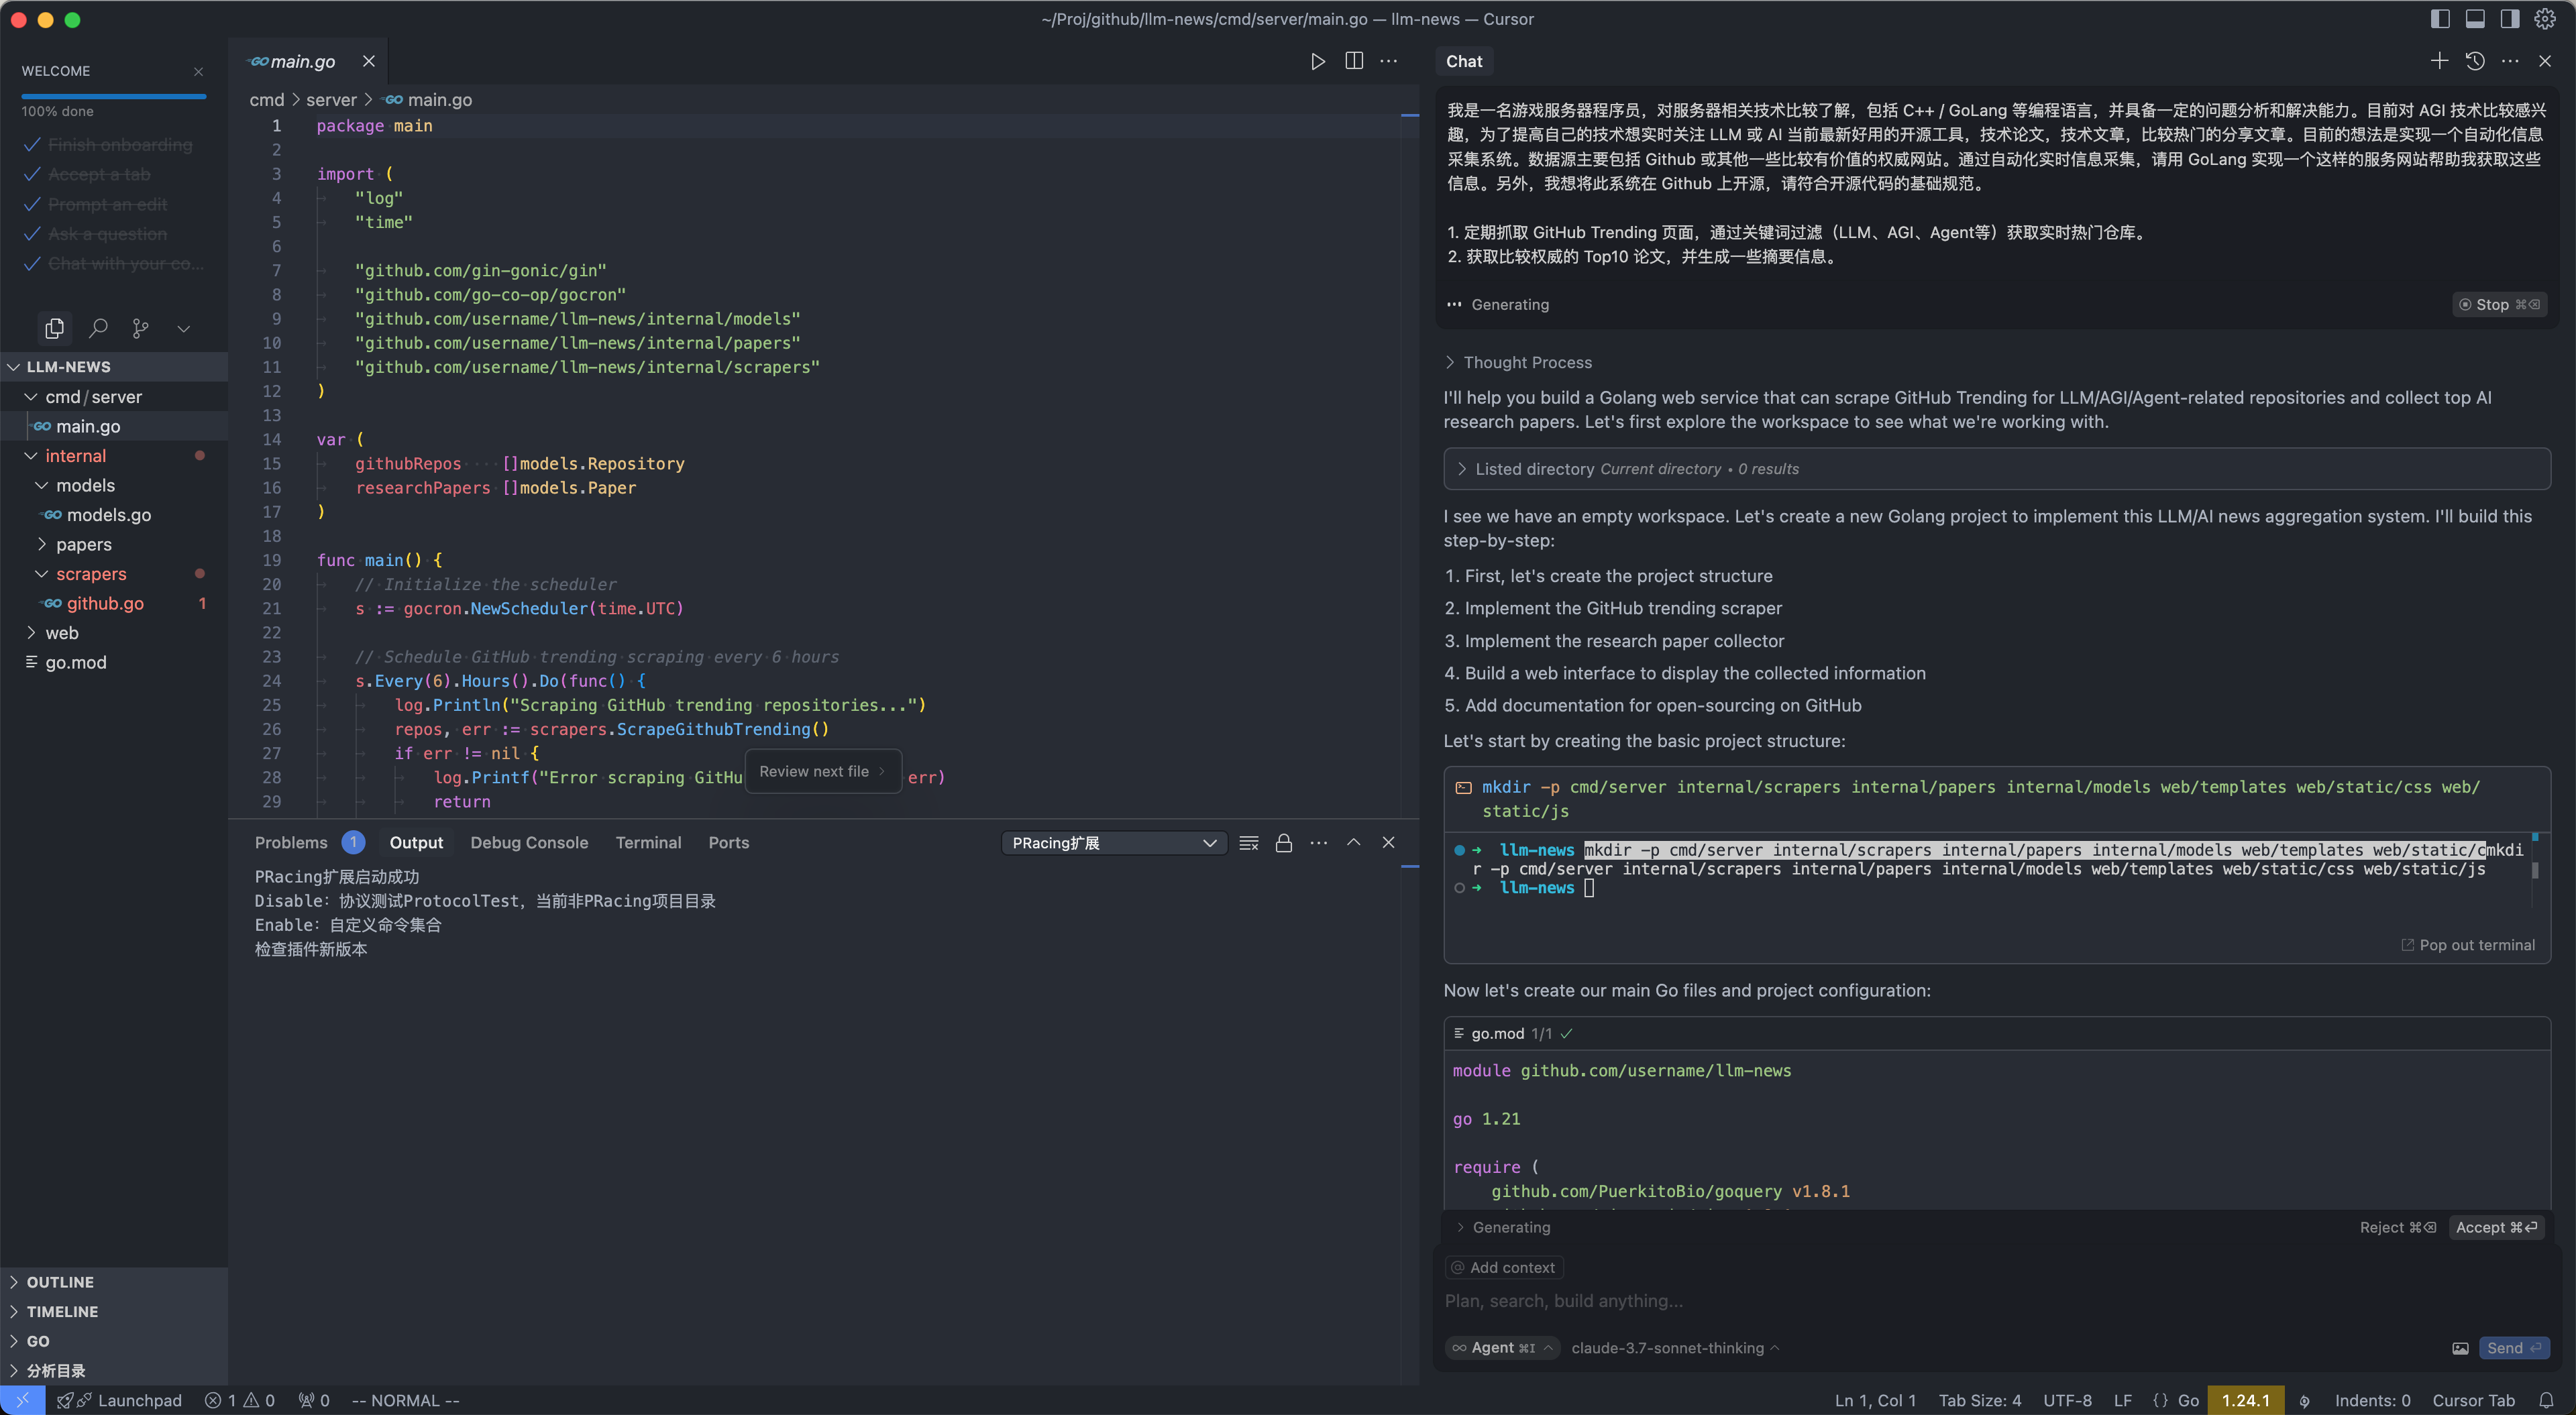Expand the OUTLINE section

point(114,1282)
